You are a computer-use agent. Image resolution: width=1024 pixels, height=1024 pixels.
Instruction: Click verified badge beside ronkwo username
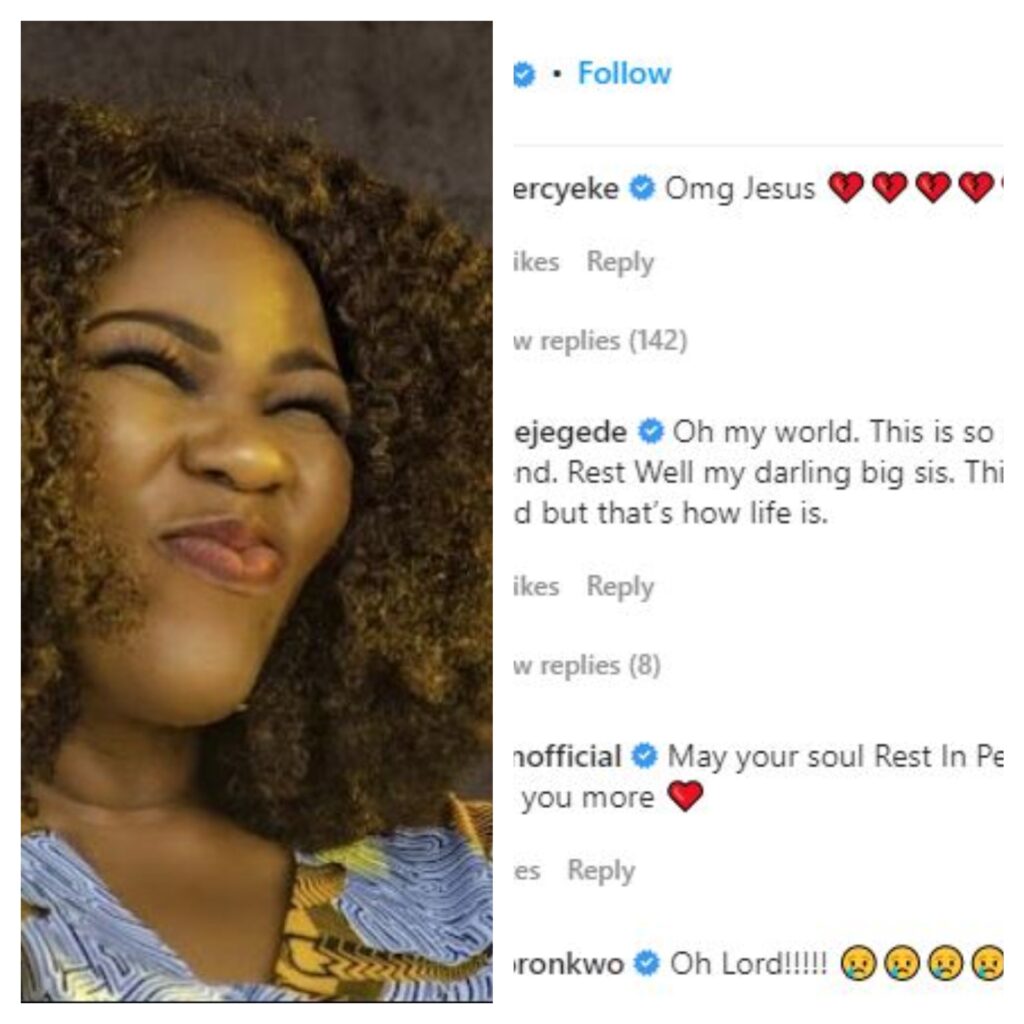click(647, 963)
